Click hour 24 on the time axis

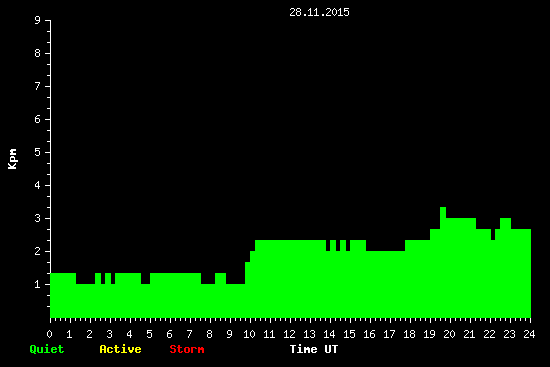click(x=529, y=334)
